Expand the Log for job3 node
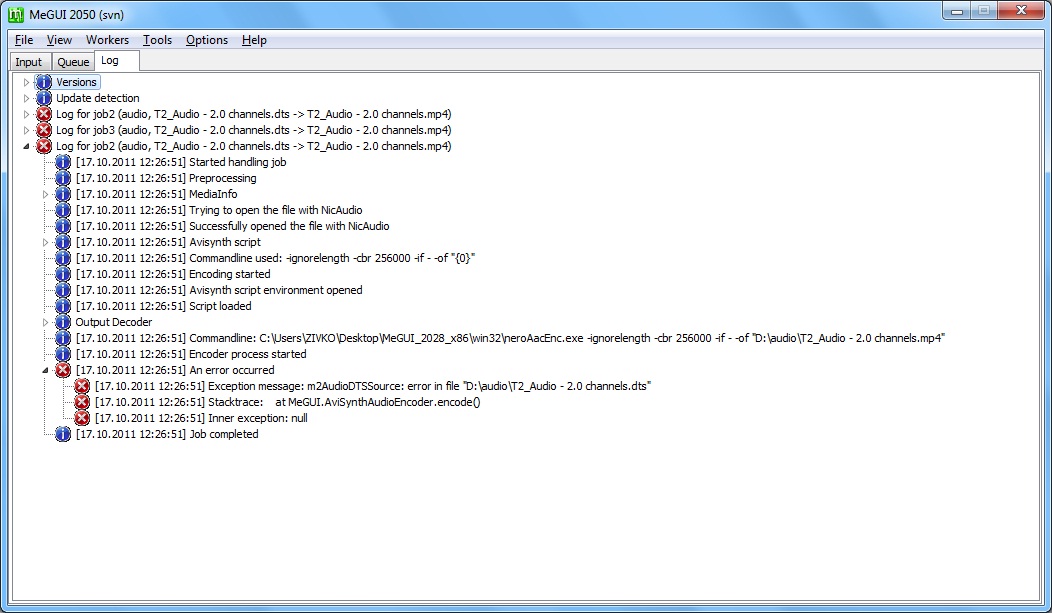Screen dimensions: 1052x613 click(26, 130)
